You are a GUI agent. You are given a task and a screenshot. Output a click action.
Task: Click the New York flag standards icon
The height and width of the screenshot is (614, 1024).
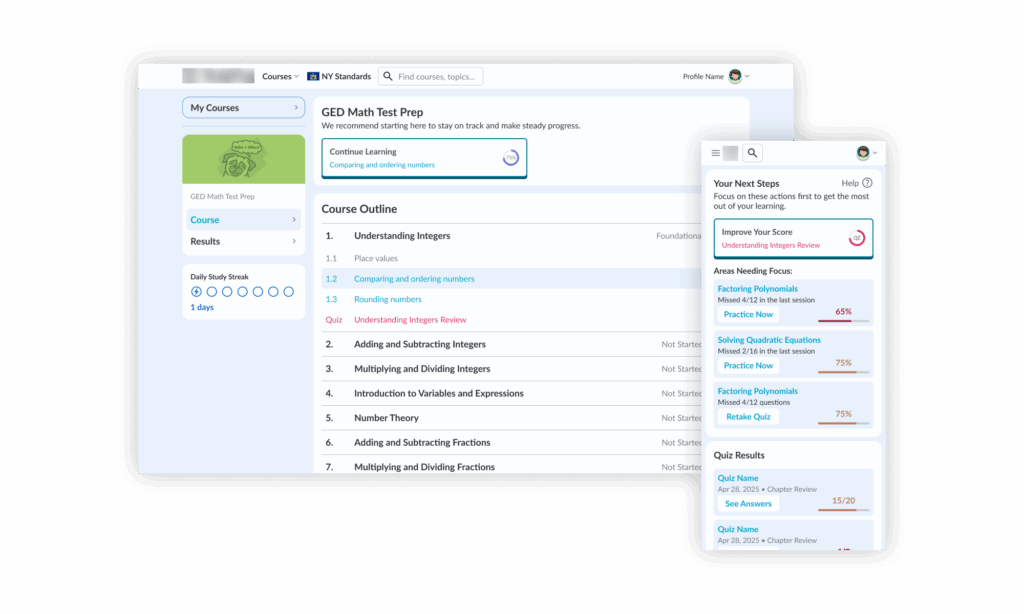tap(313, 76)
